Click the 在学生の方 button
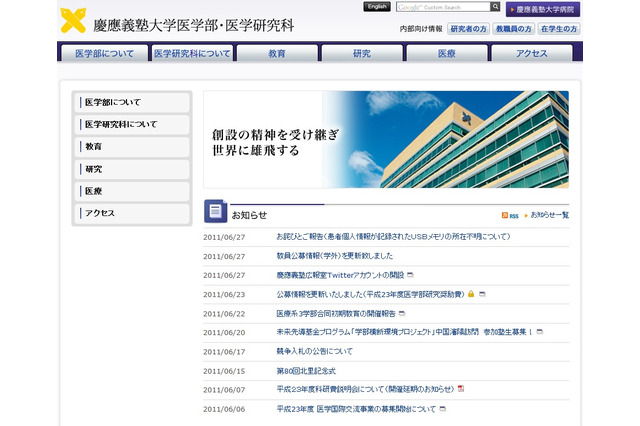Viewport: 640px width, 426px height. [x=560, y=30]
